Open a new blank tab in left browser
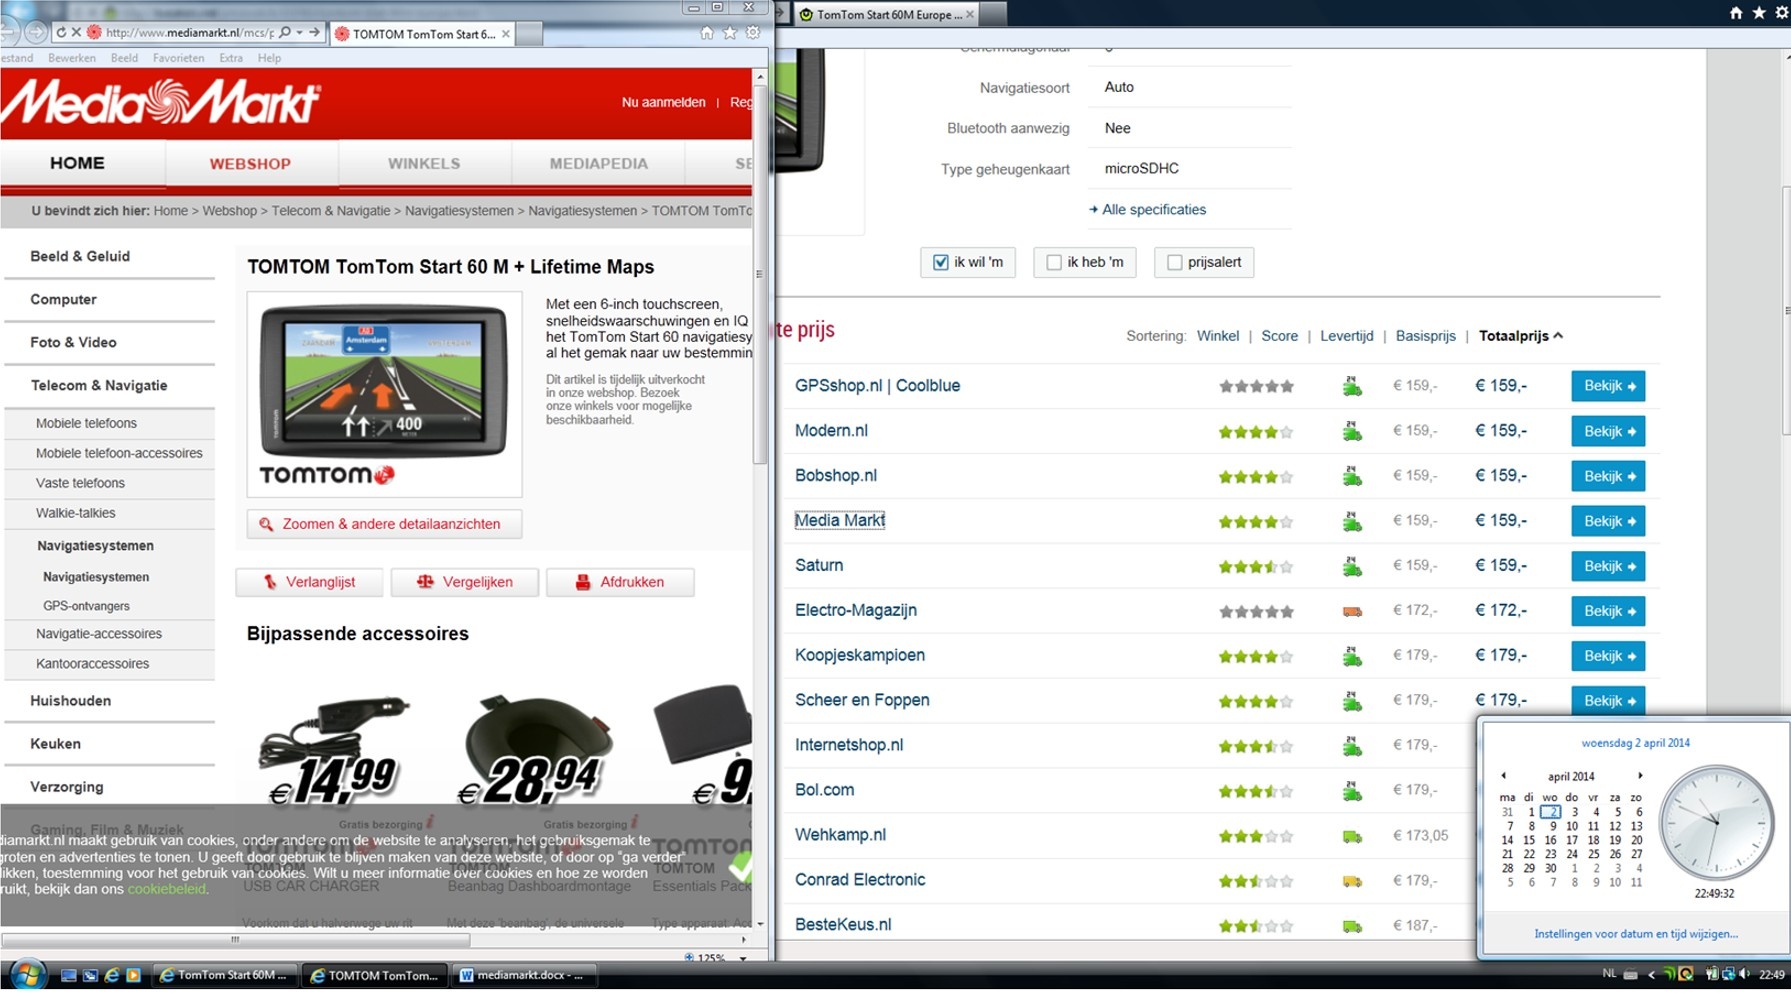This screenshot has height=996, width=1791. point(530,34)
